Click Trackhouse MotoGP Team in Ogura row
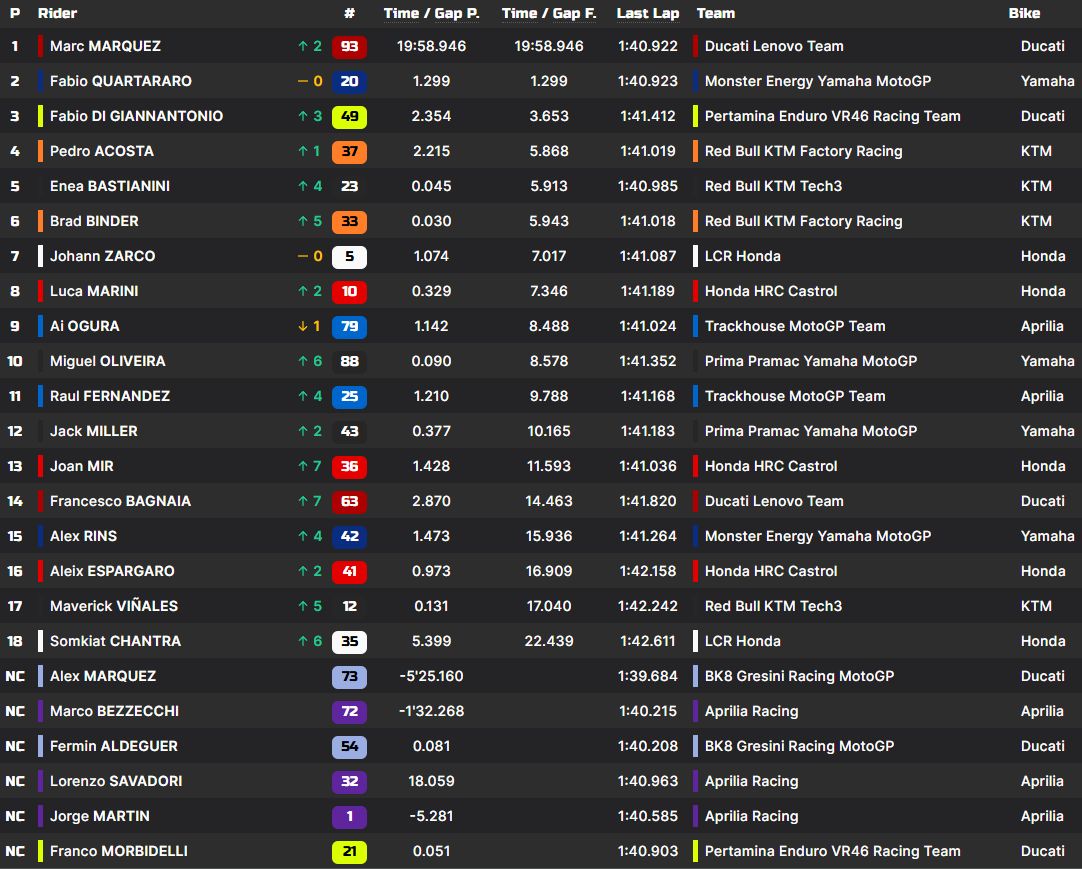 (795, 326)
